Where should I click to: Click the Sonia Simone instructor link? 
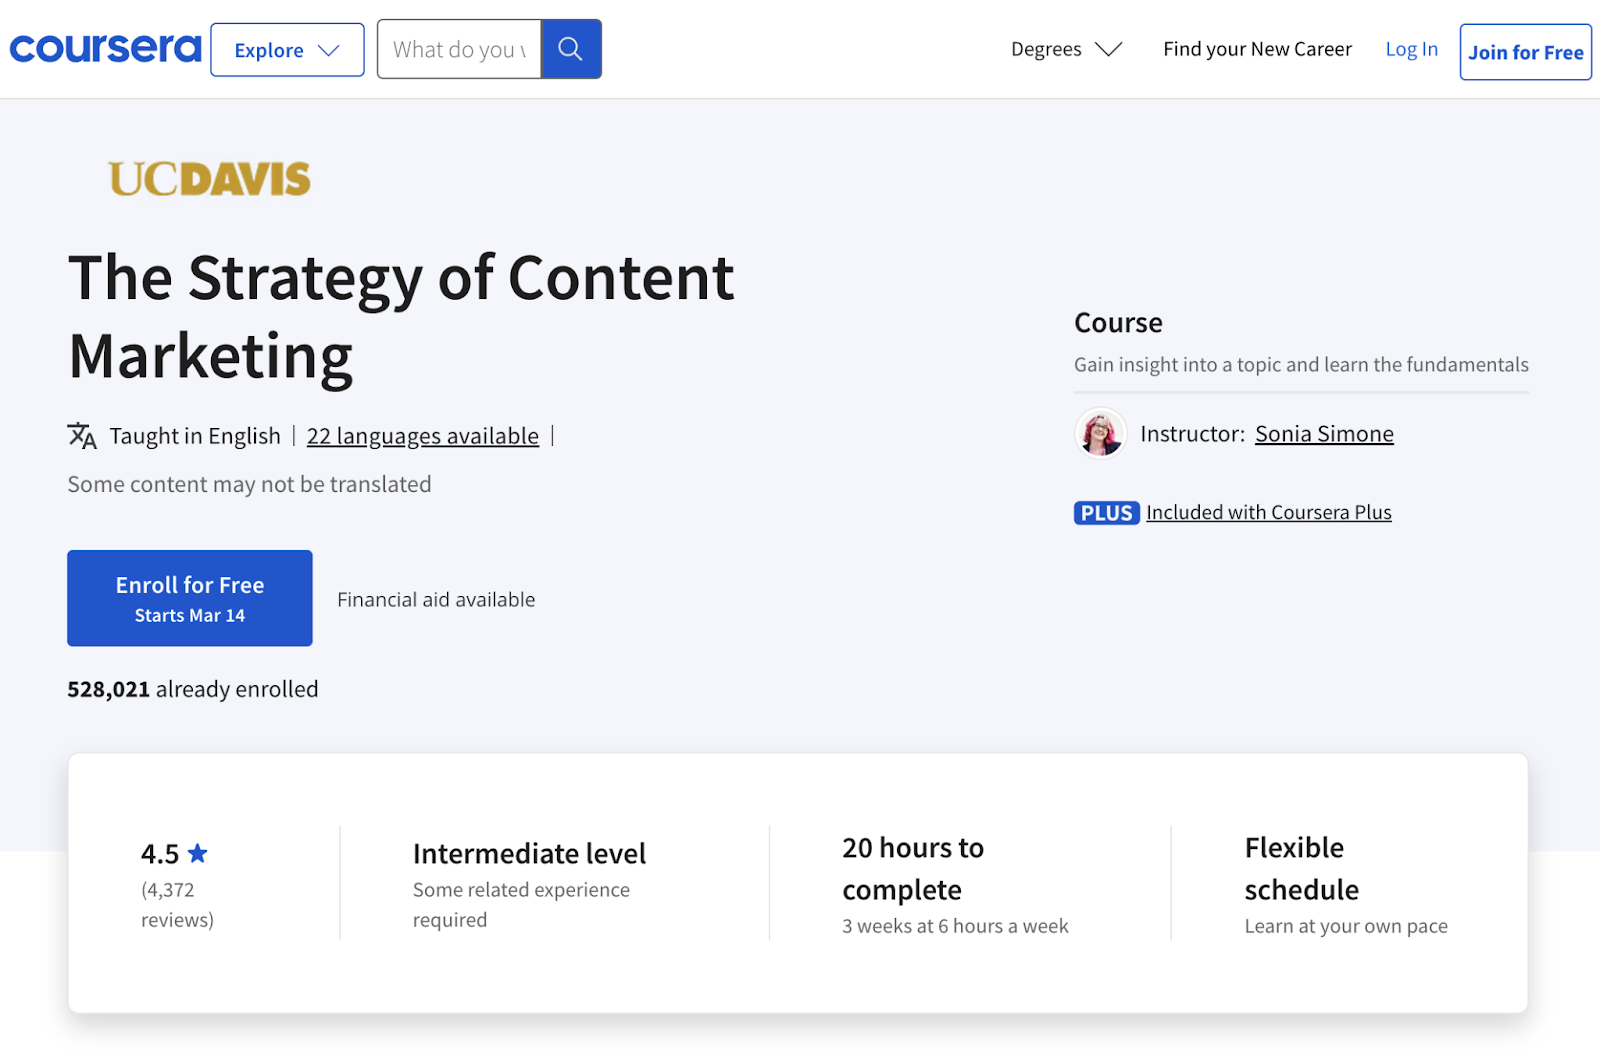(1324, 433)
